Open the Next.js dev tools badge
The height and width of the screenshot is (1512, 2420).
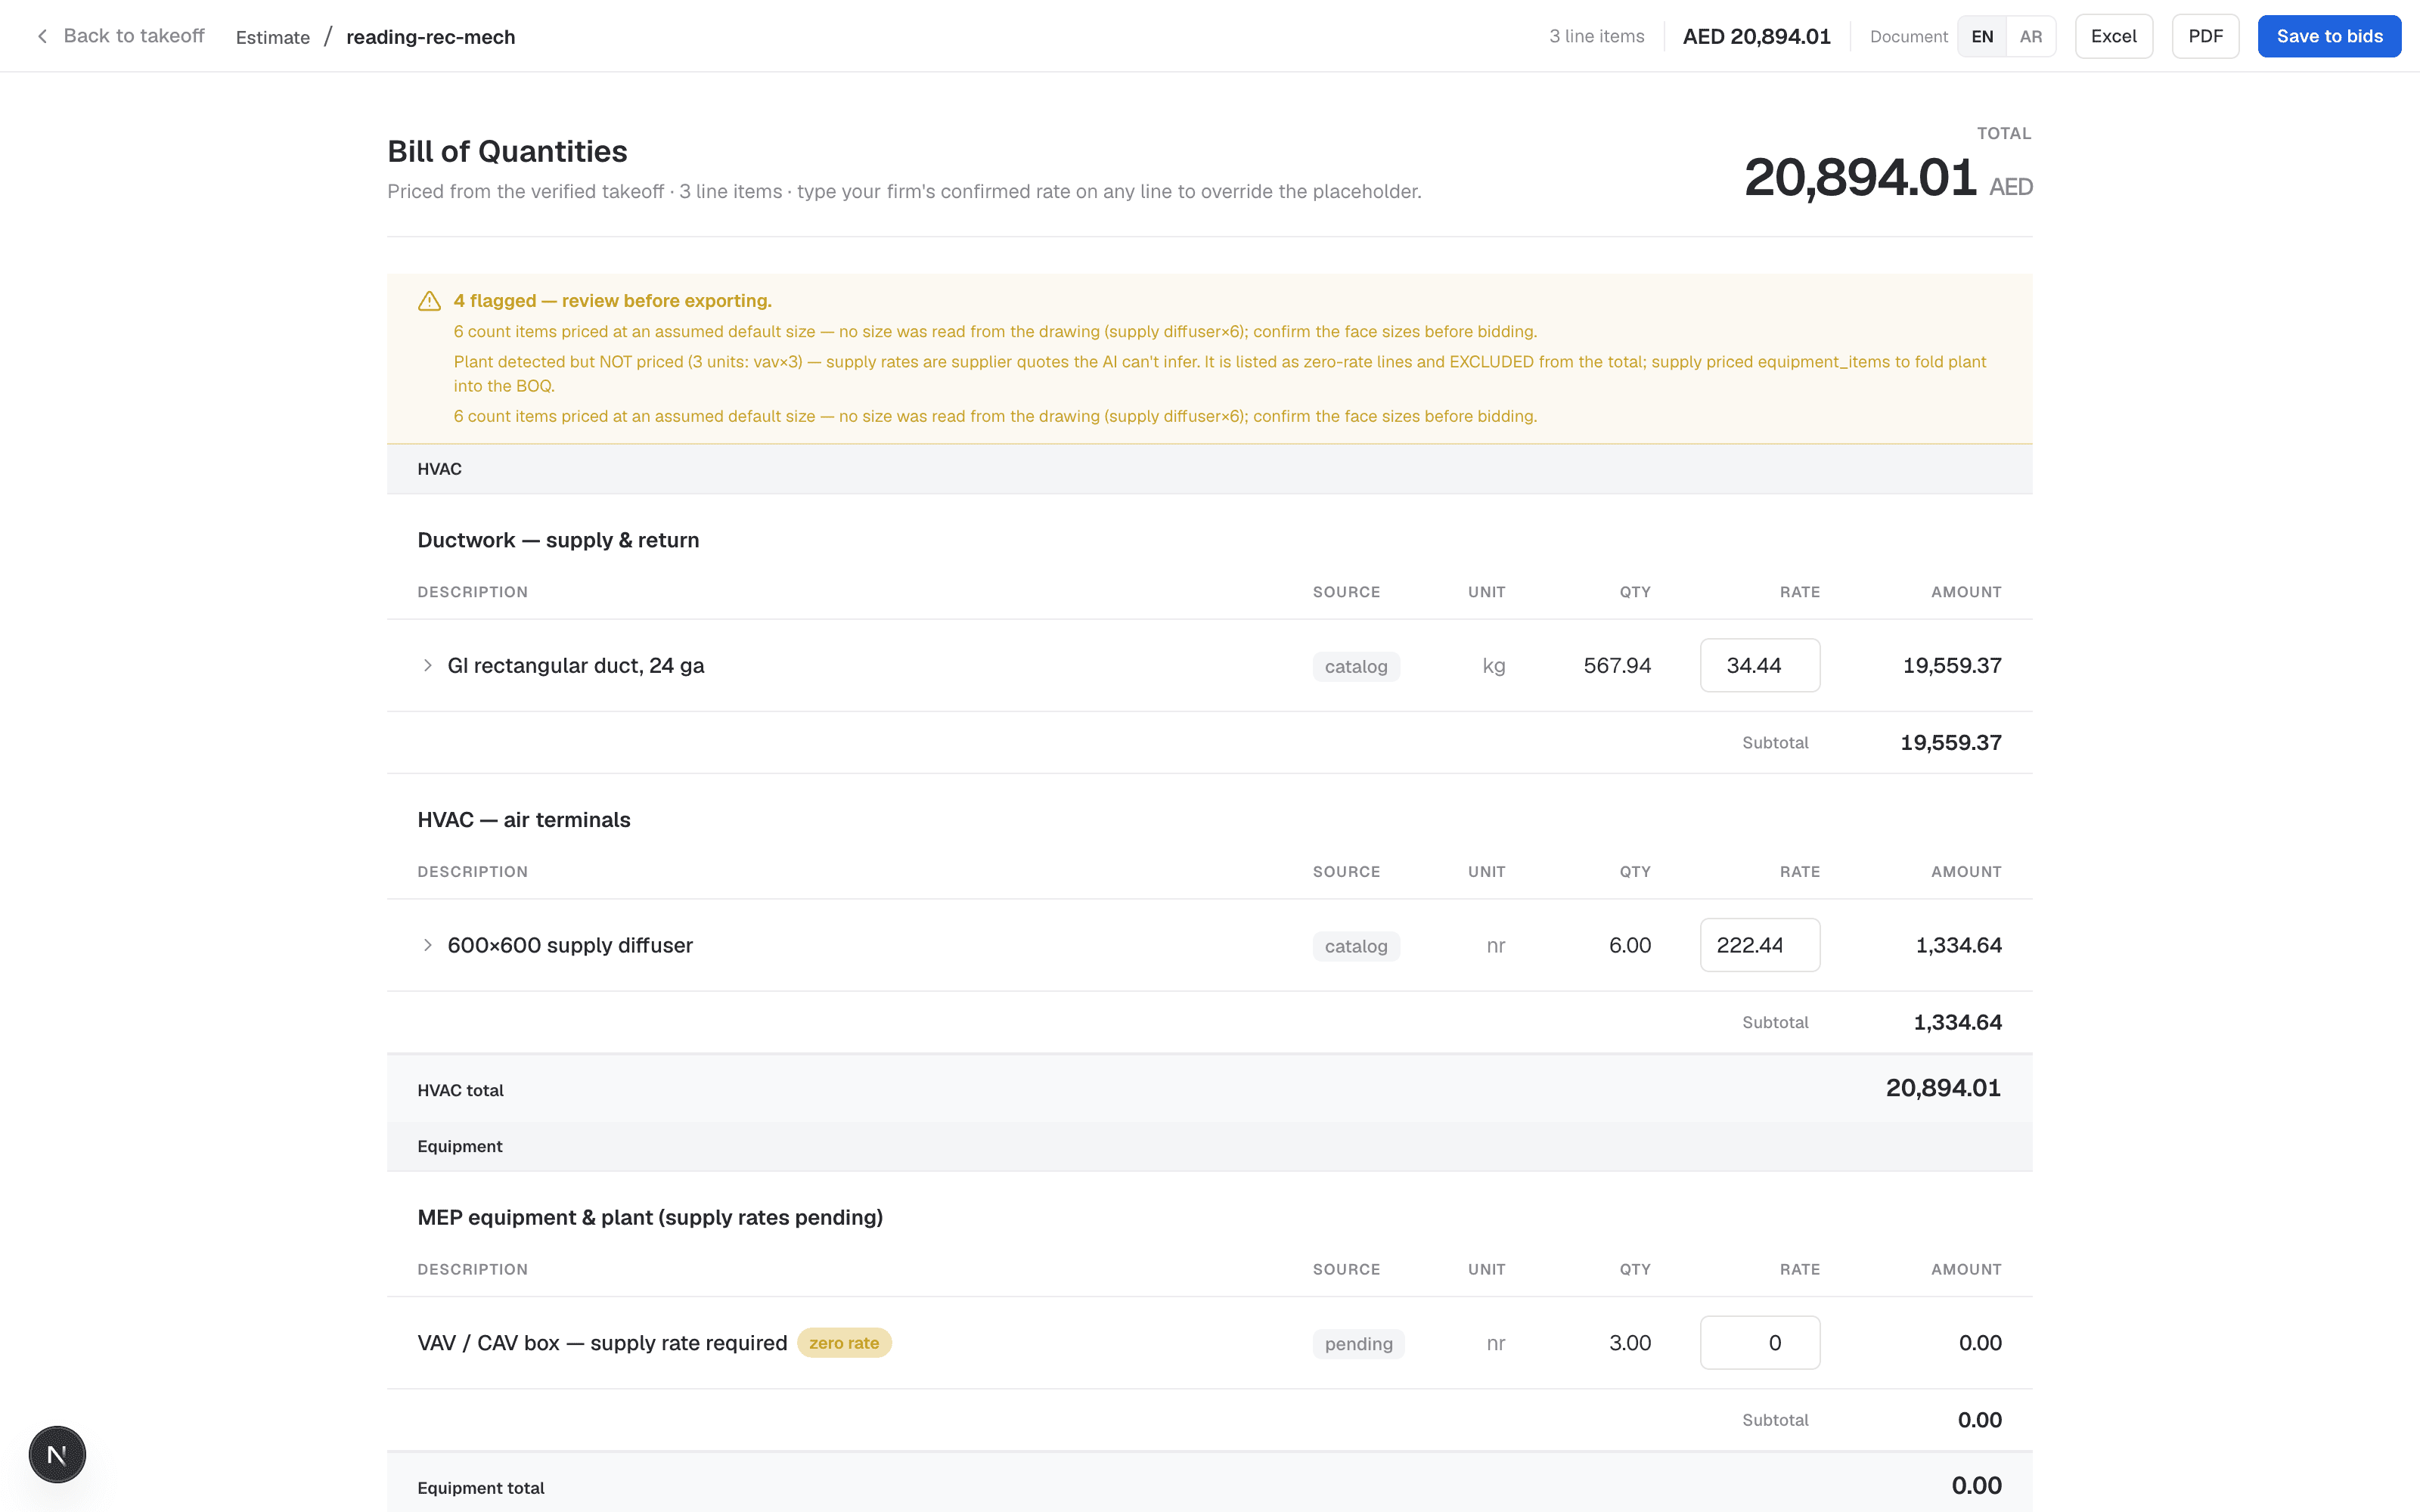click(57, 1454)
